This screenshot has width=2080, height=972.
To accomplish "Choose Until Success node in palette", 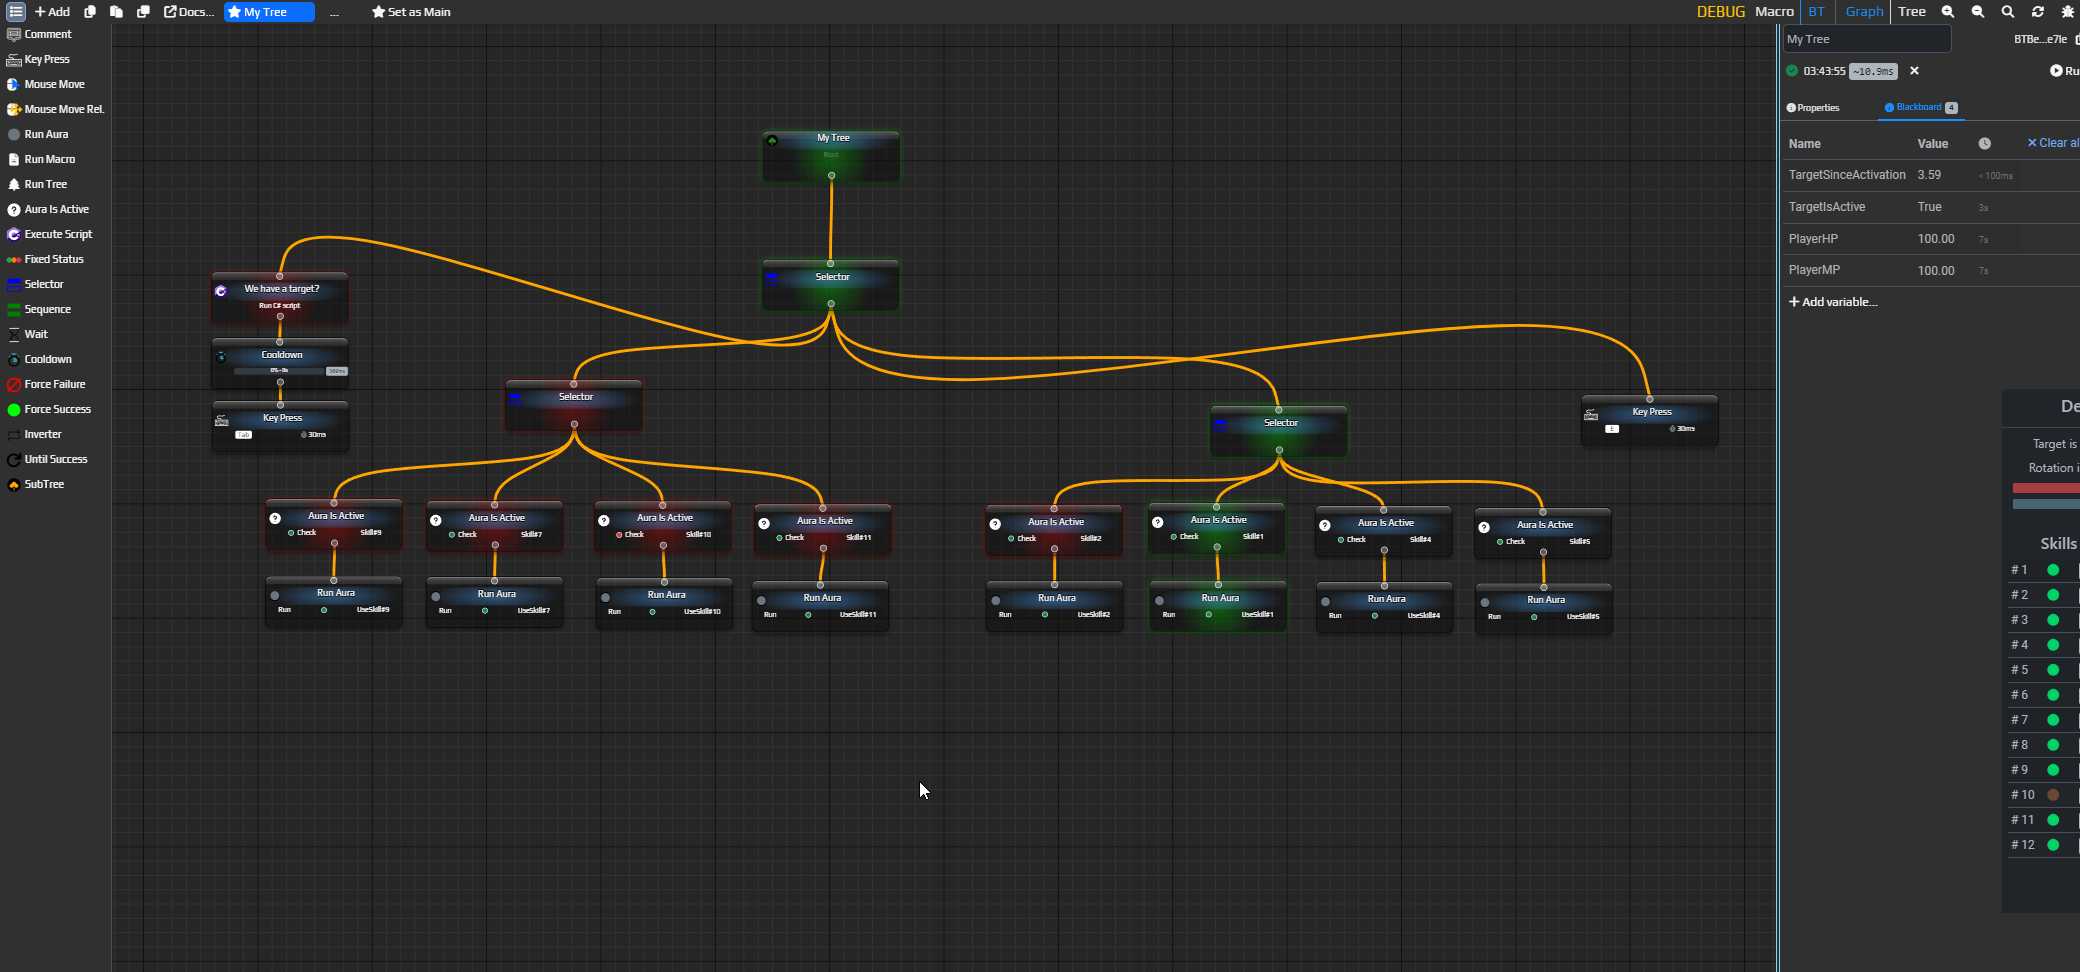I will coord(55,459).
